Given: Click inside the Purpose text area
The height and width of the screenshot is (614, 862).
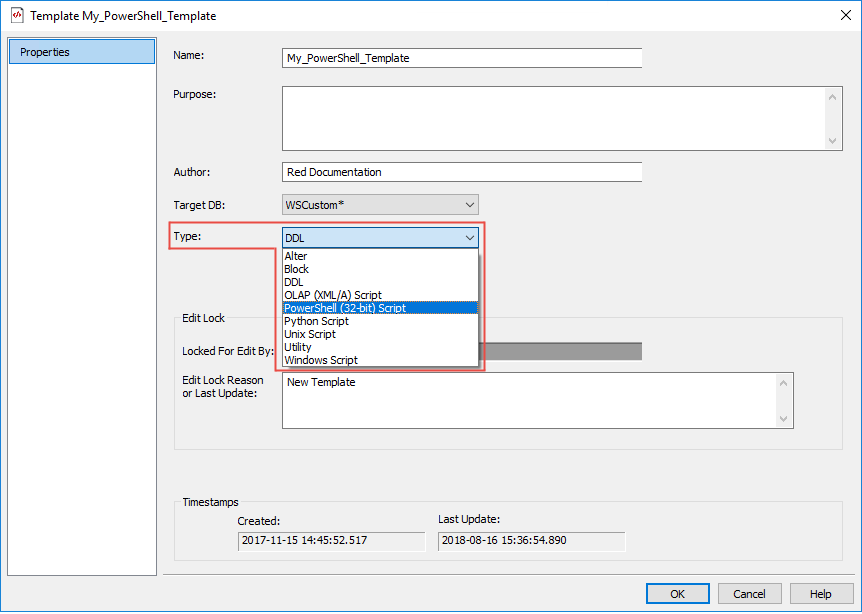Looking at the screenshot, I should point(553,118).
